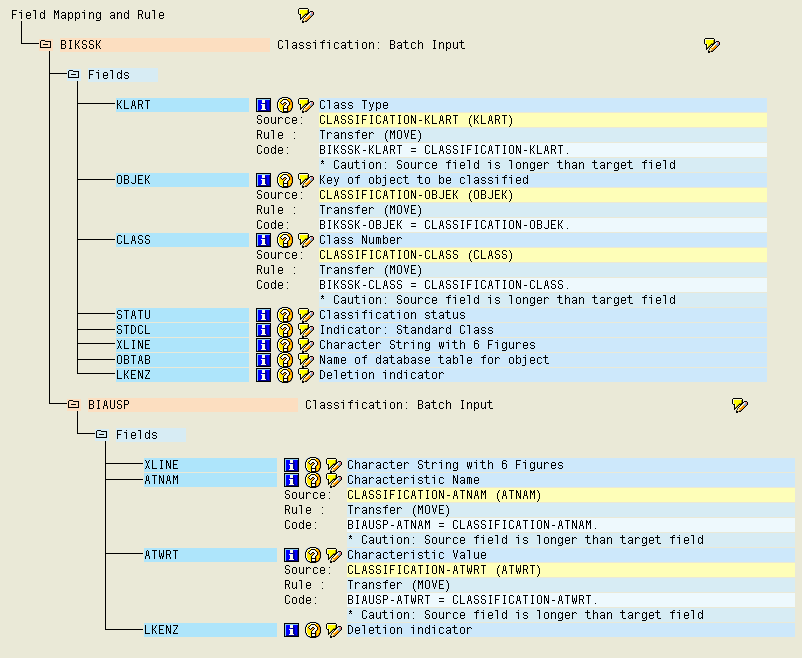Select the CLASSIFICATION-OBJEK source field text
This screenshot has width=802, height=658.
[x=400, y=194]
